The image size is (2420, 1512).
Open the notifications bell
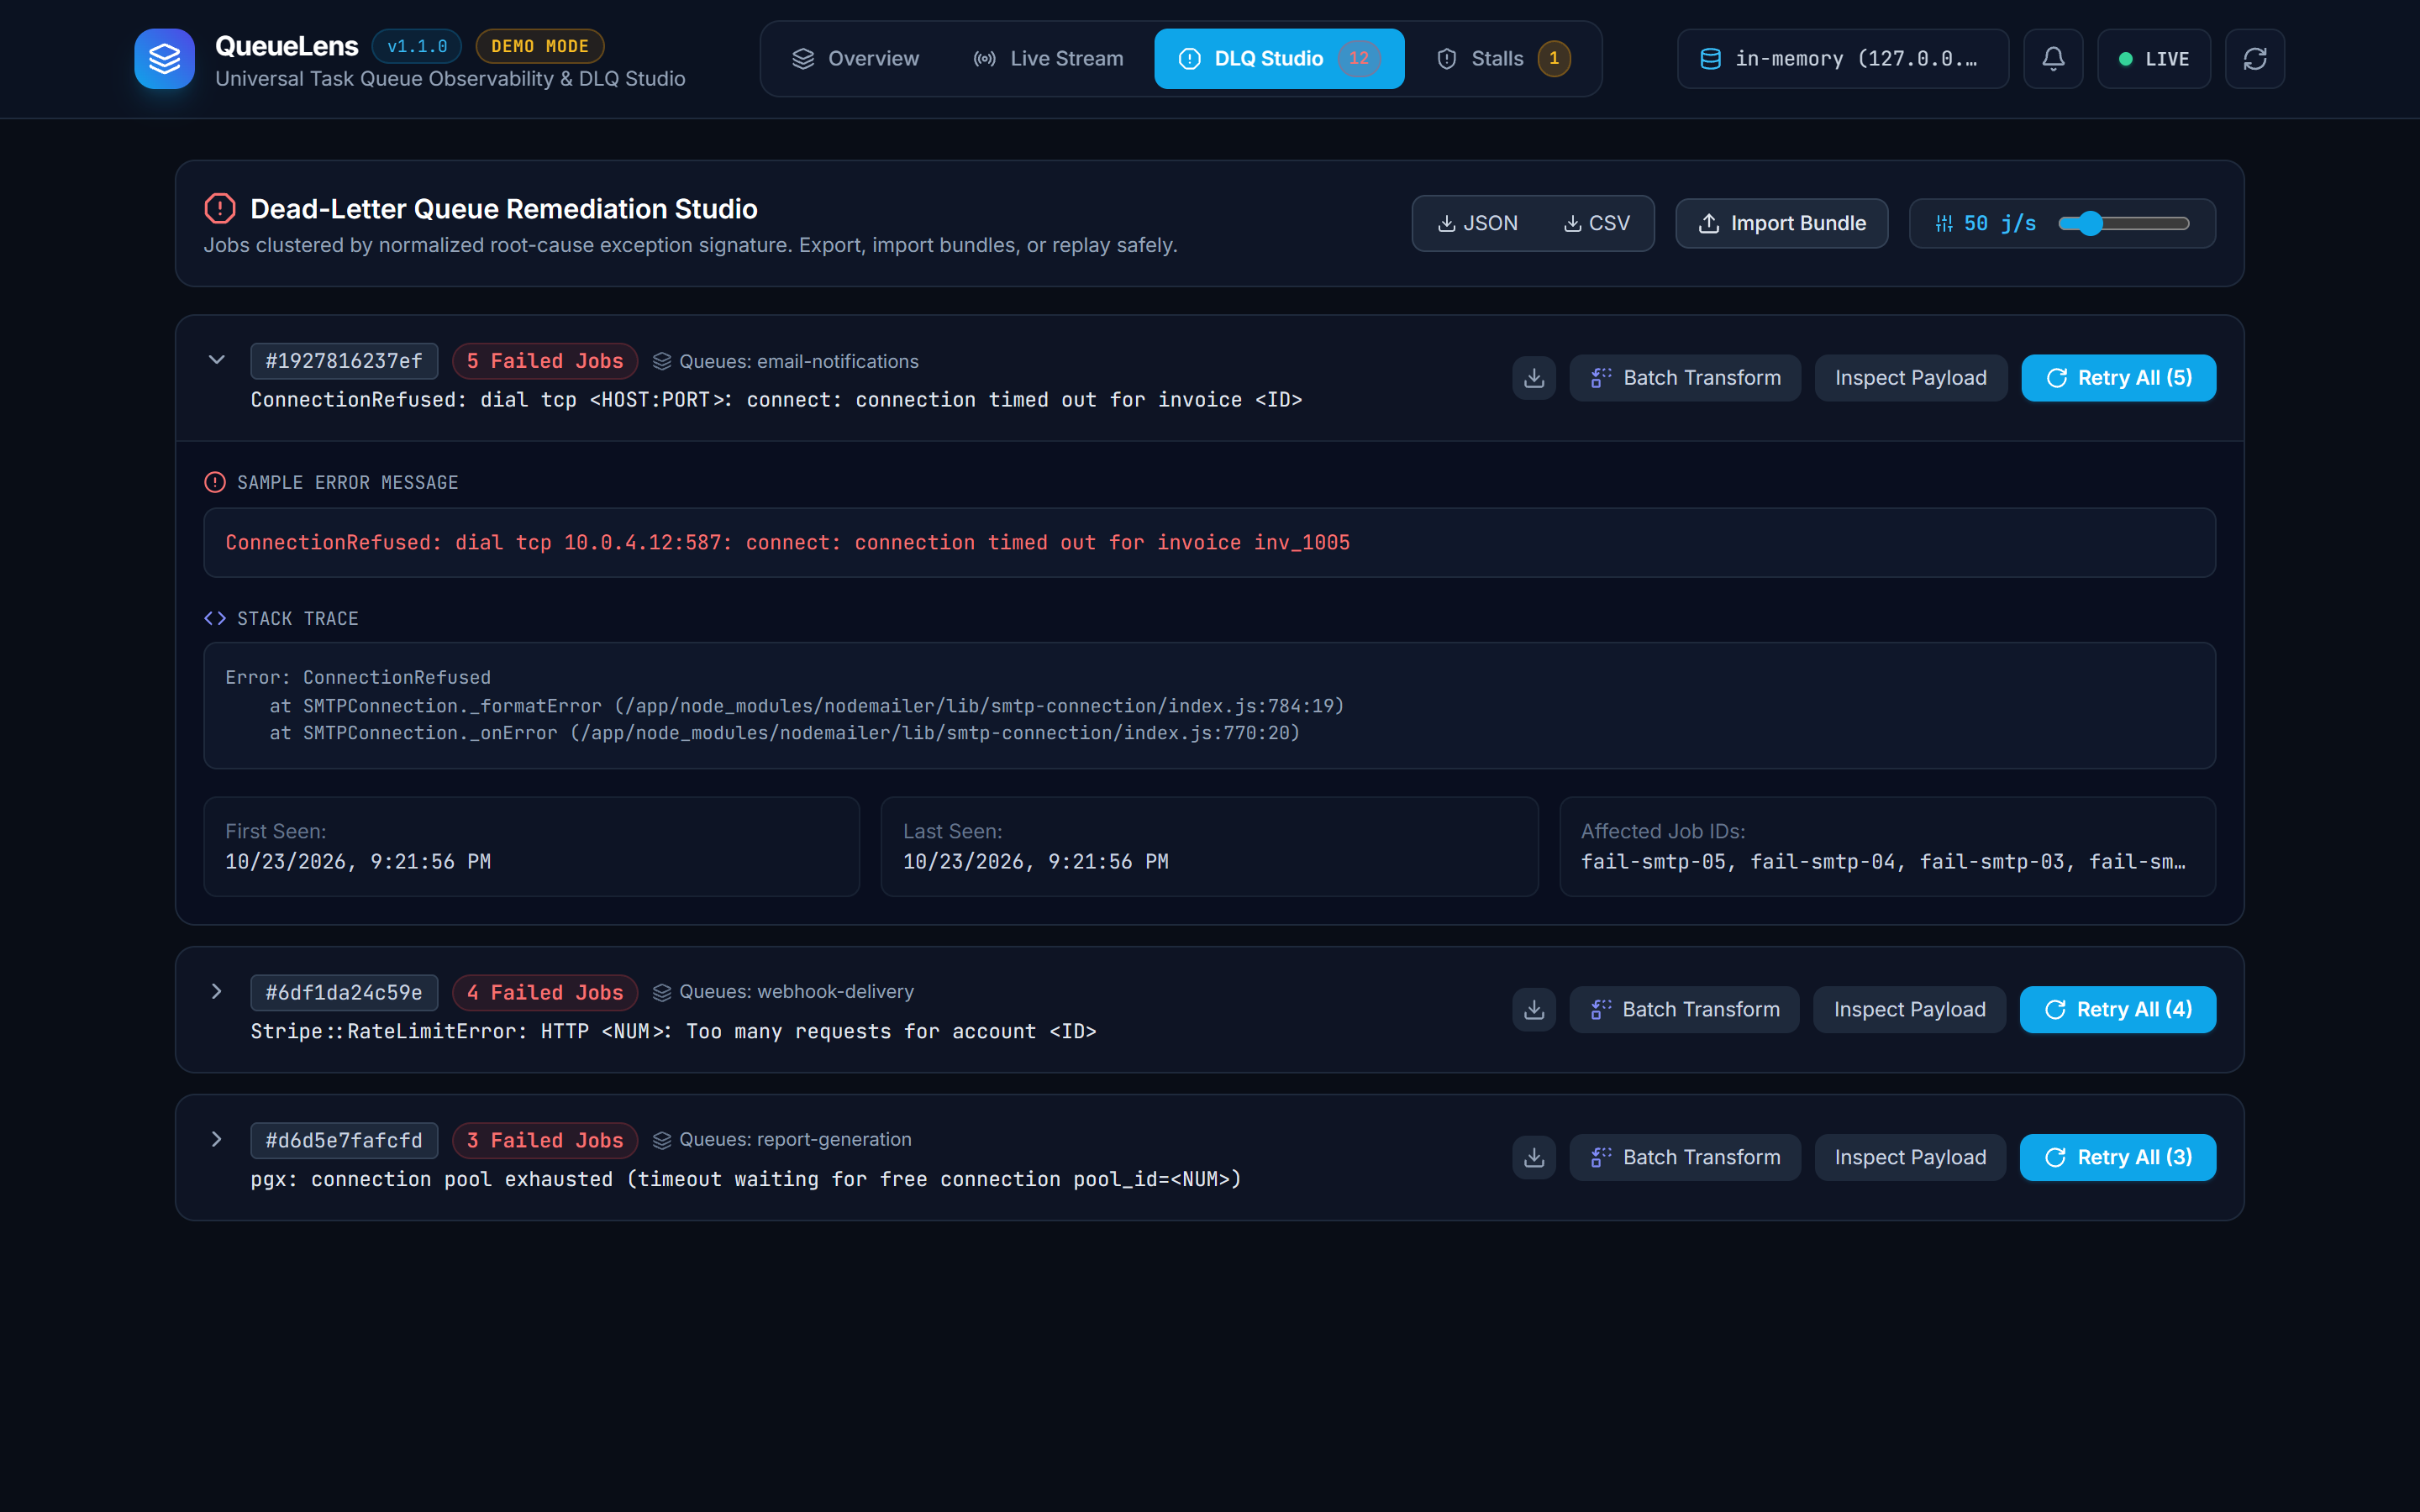pos(2053,59)
